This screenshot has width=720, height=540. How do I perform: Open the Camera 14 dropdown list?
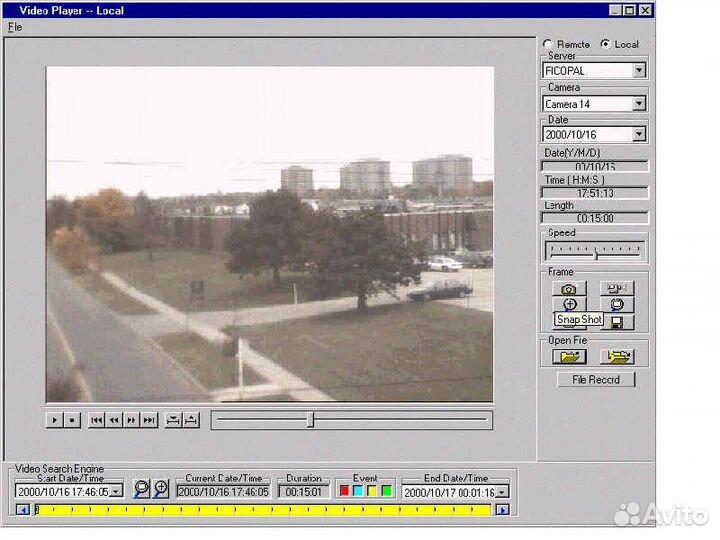638,104
